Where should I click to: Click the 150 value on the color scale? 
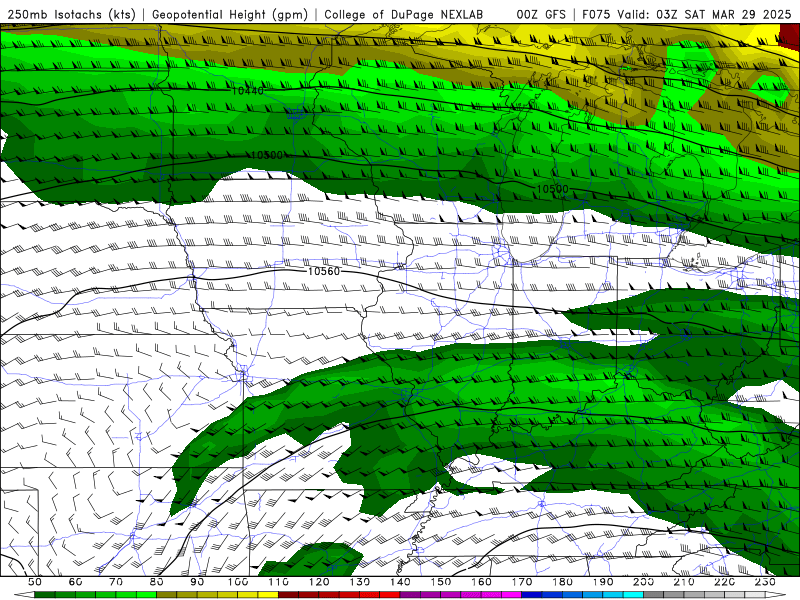(441, 582)
